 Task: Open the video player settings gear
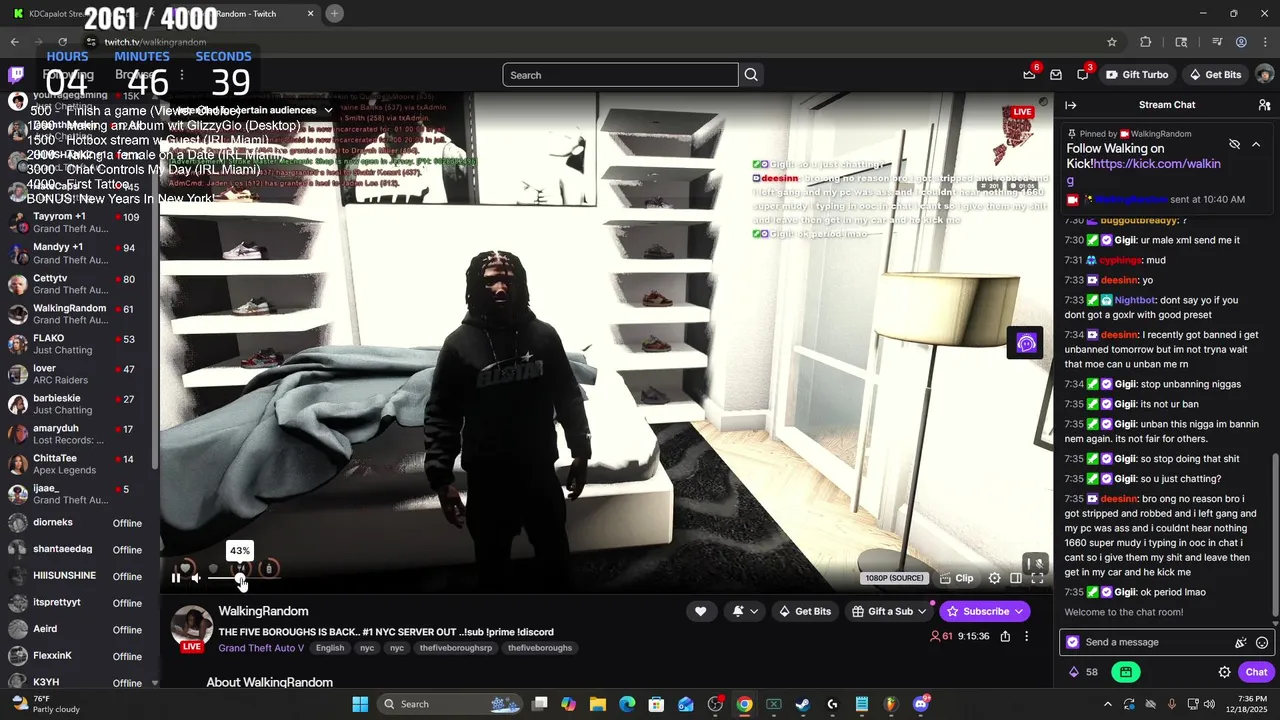(994, 578)
